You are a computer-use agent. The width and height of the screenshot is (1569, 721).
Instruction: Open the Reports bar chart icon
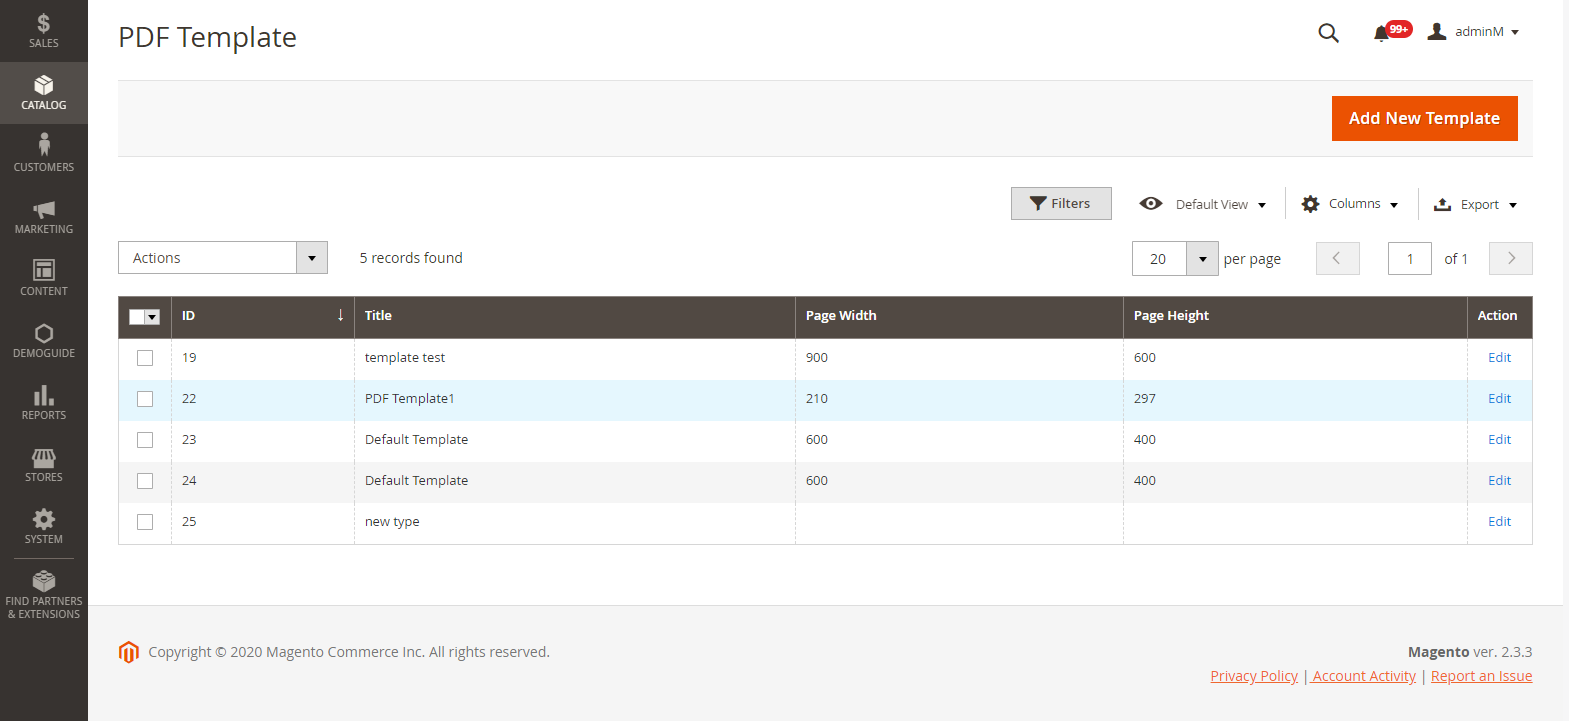point(43,396)
